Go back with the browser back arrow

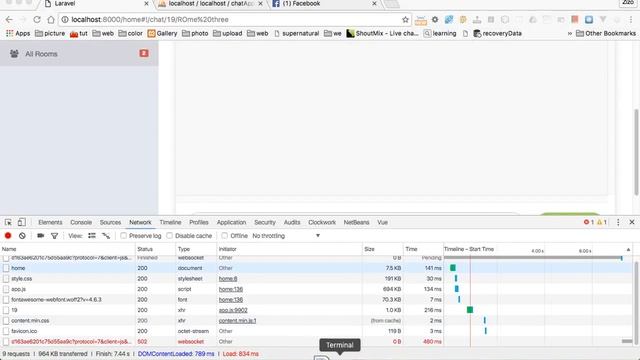tap(9, 20)
